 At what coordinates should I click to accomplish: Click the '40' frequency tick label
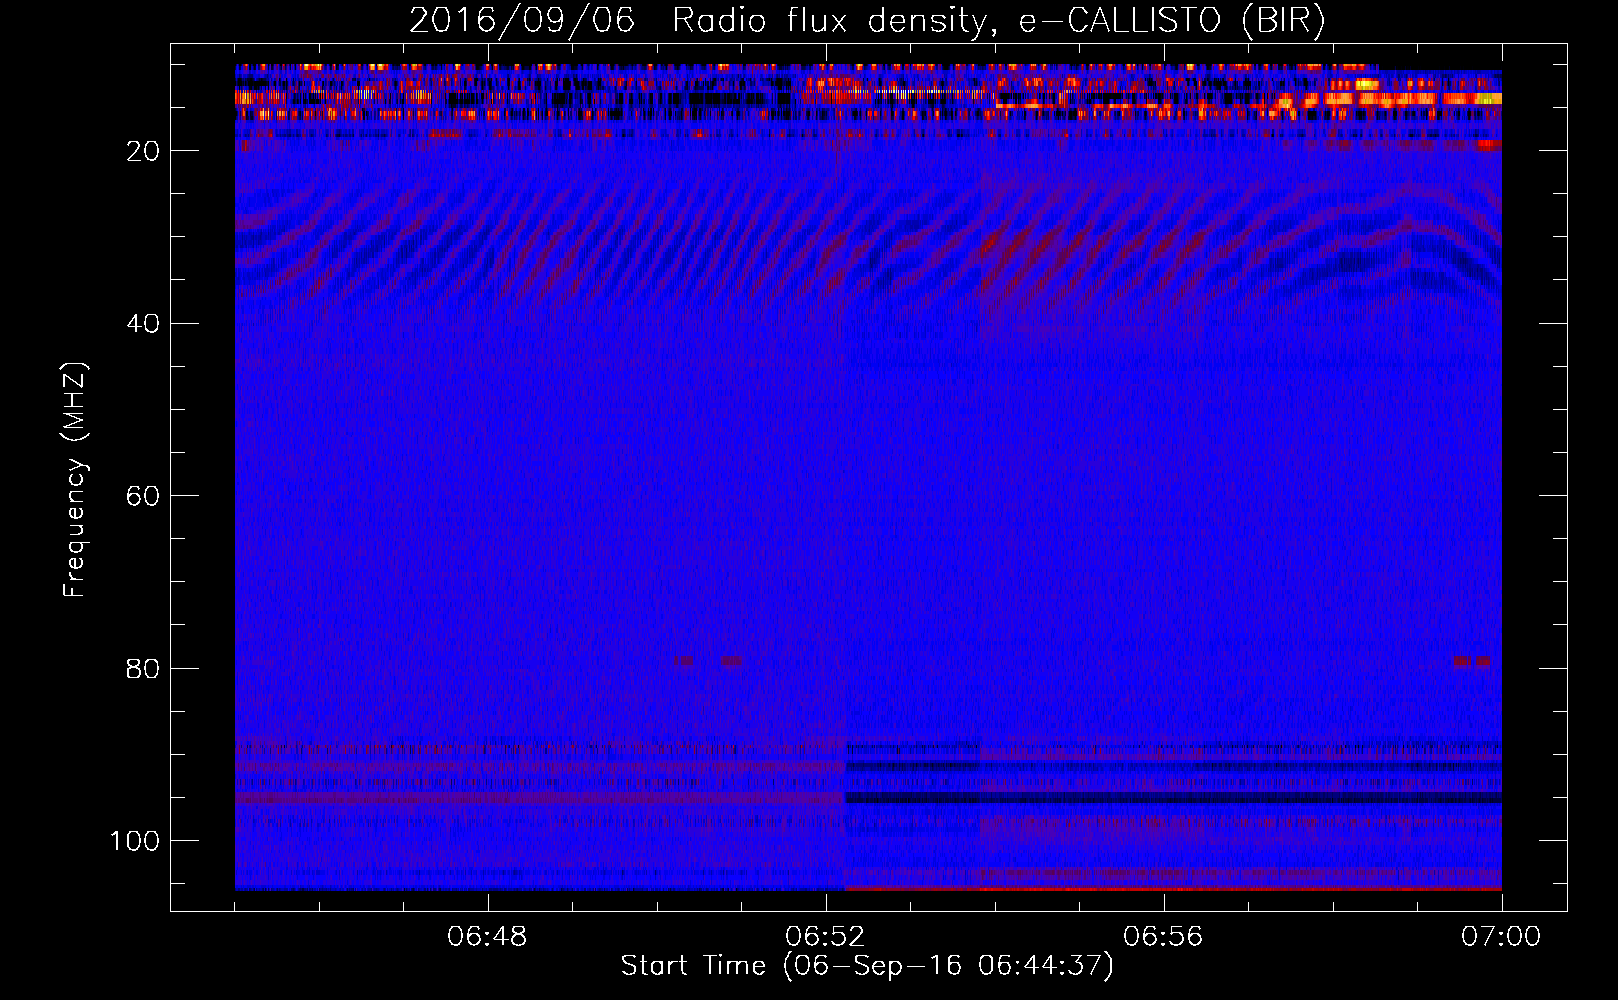click(x=143, y=324)
